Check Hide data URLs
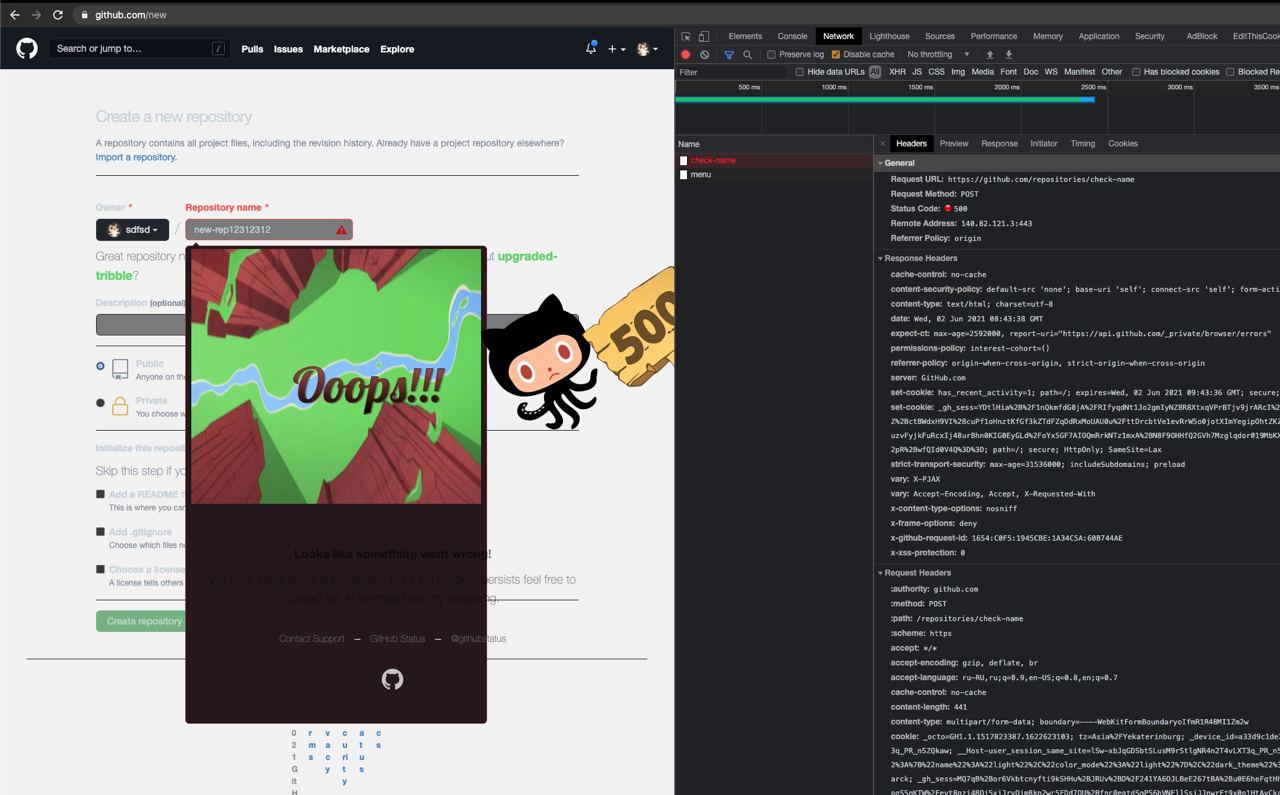This screenshot has width=1280, height=795. (x=800, y=72)
